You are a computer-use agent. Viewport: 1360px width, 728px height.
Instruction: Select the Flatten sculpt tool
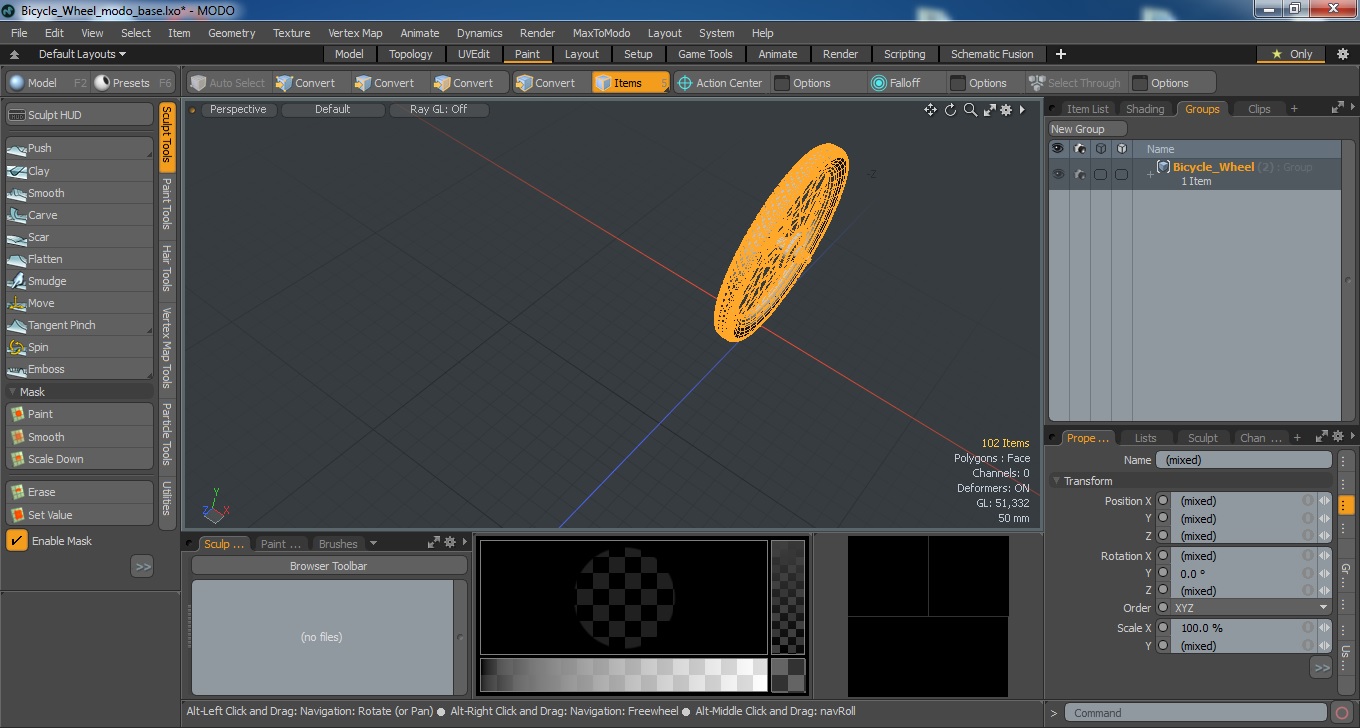[80, 259]
